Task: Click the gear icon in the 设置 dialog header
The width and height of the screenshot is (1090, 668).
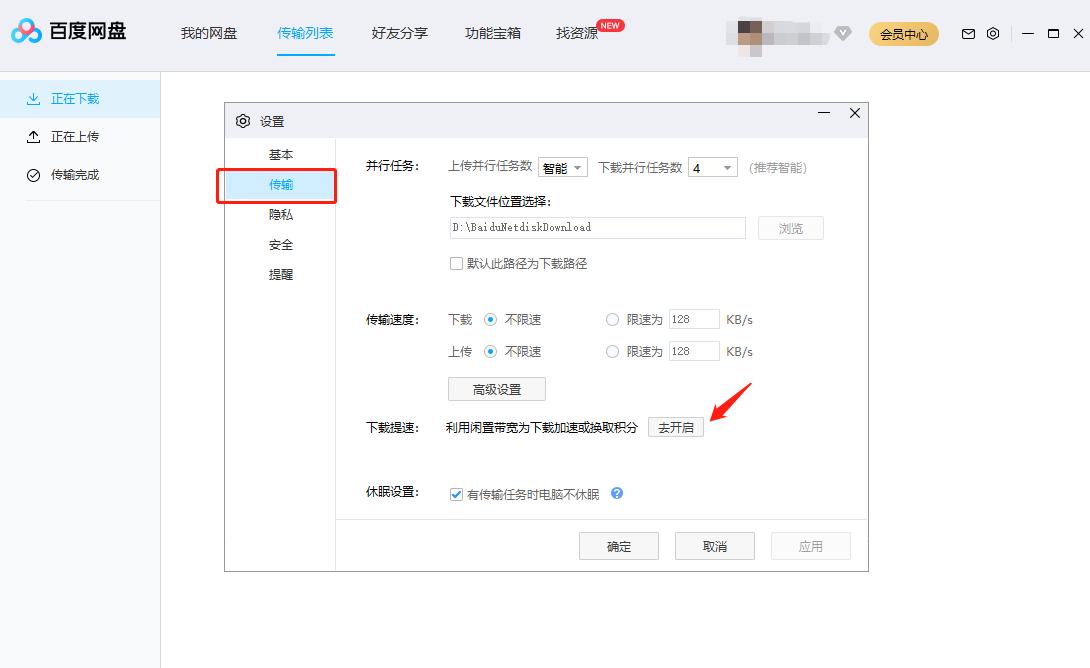Action: pos(243,120)
